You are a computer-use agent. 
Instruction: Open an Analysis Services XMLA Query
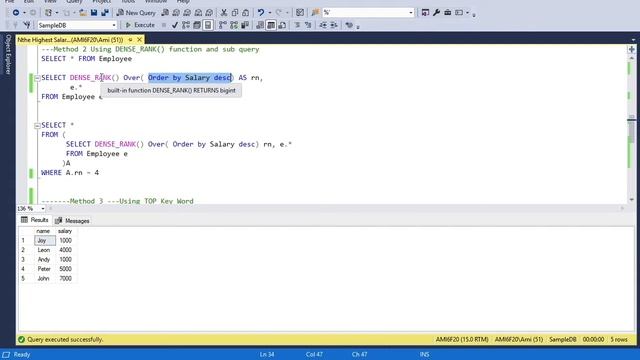tap(198, 13)
